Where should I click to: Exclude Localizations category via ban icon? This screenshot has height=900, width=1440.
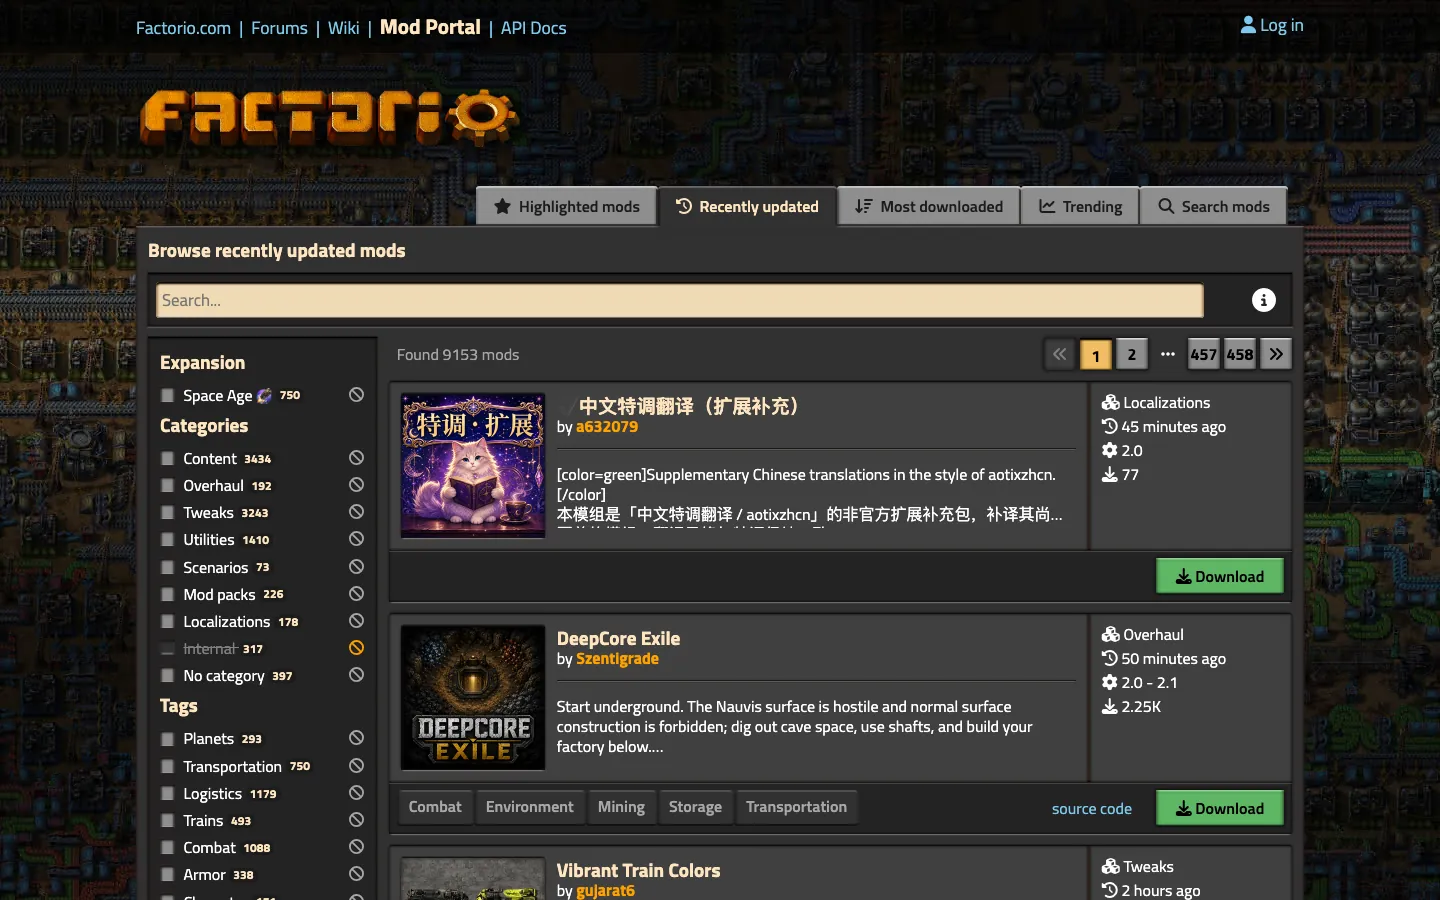pos(356,621)
